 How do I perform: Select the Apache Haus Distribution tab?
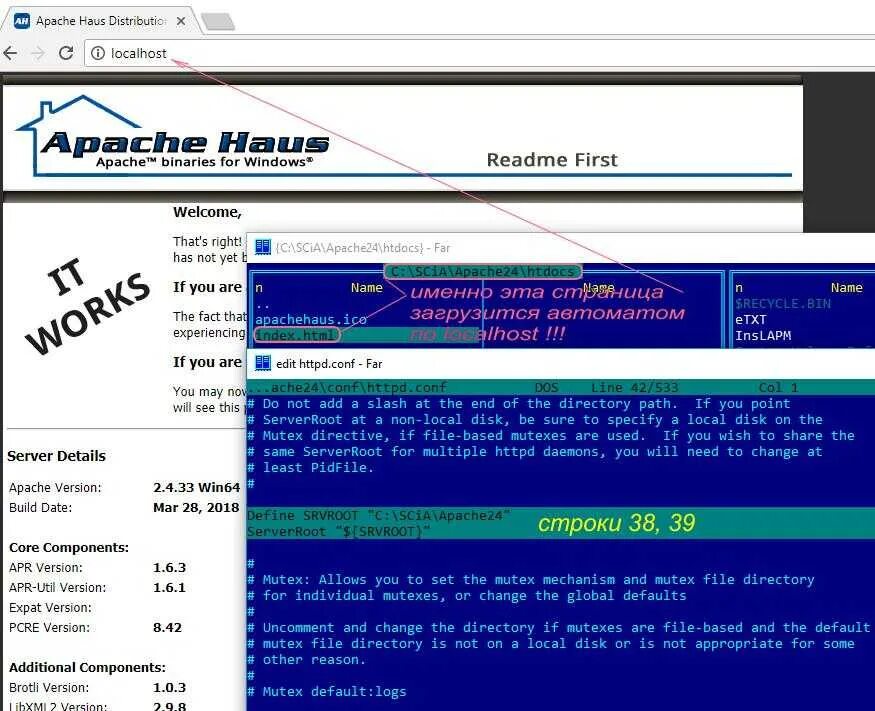100,21
